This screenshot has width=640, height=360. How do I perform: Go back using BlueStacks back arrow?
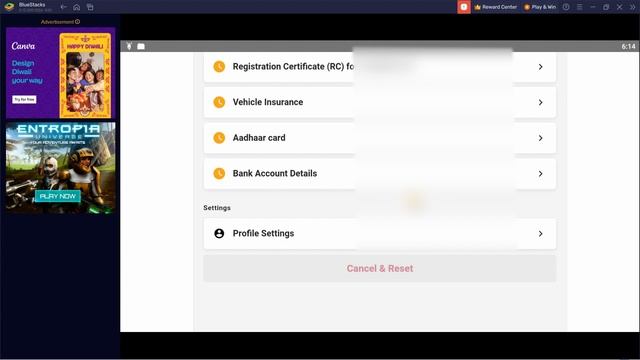click(x=63, y=7)
